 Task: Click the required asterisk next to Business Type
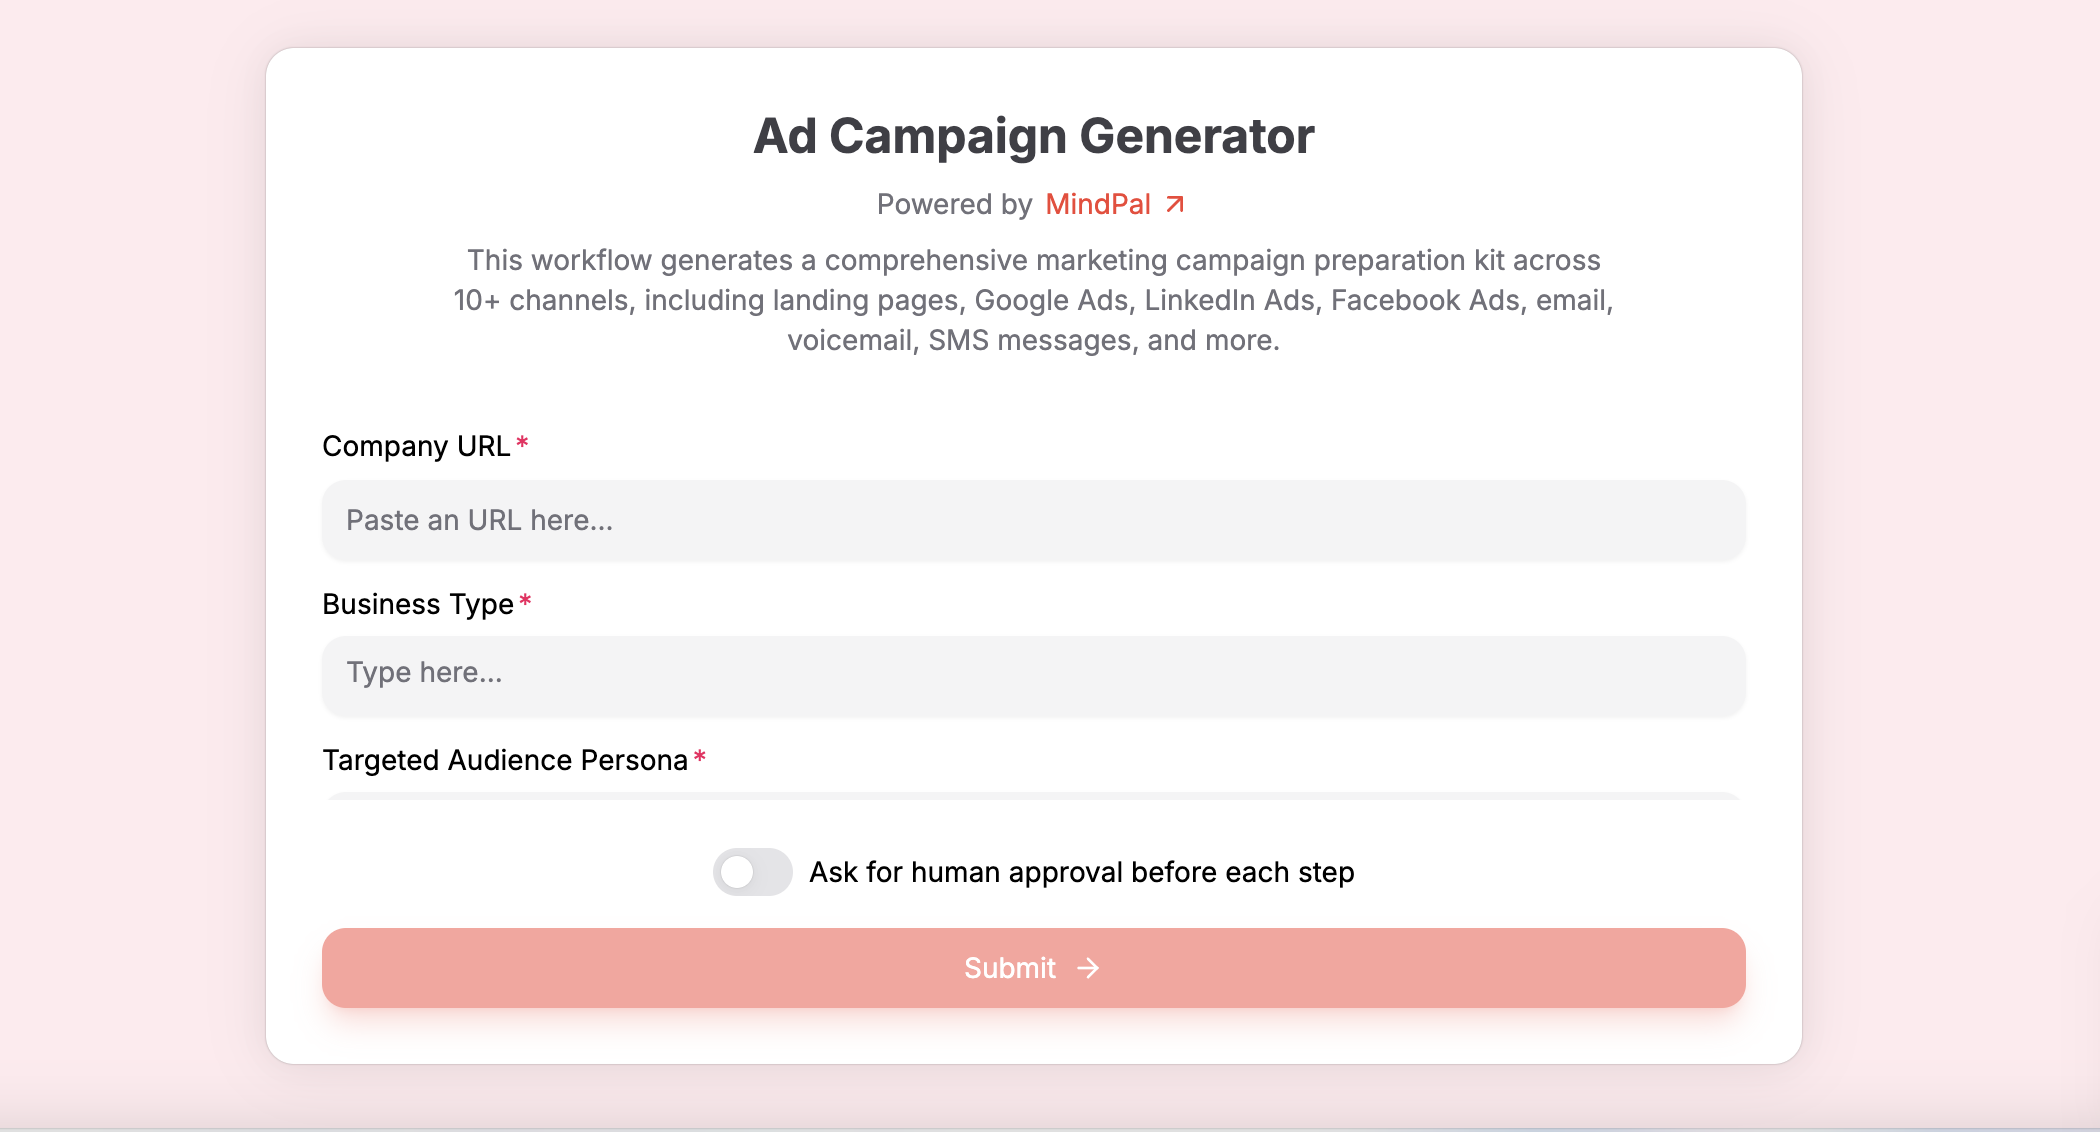click(x=525, y=601)
